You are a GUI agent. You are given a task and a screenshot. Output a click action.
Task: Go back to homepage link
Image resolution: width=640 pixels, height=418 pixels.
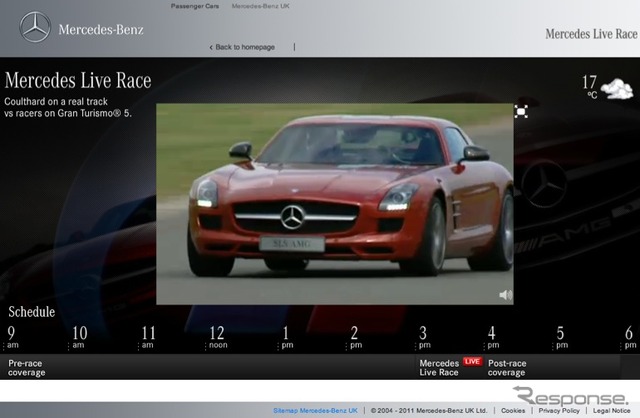[242, 47]
